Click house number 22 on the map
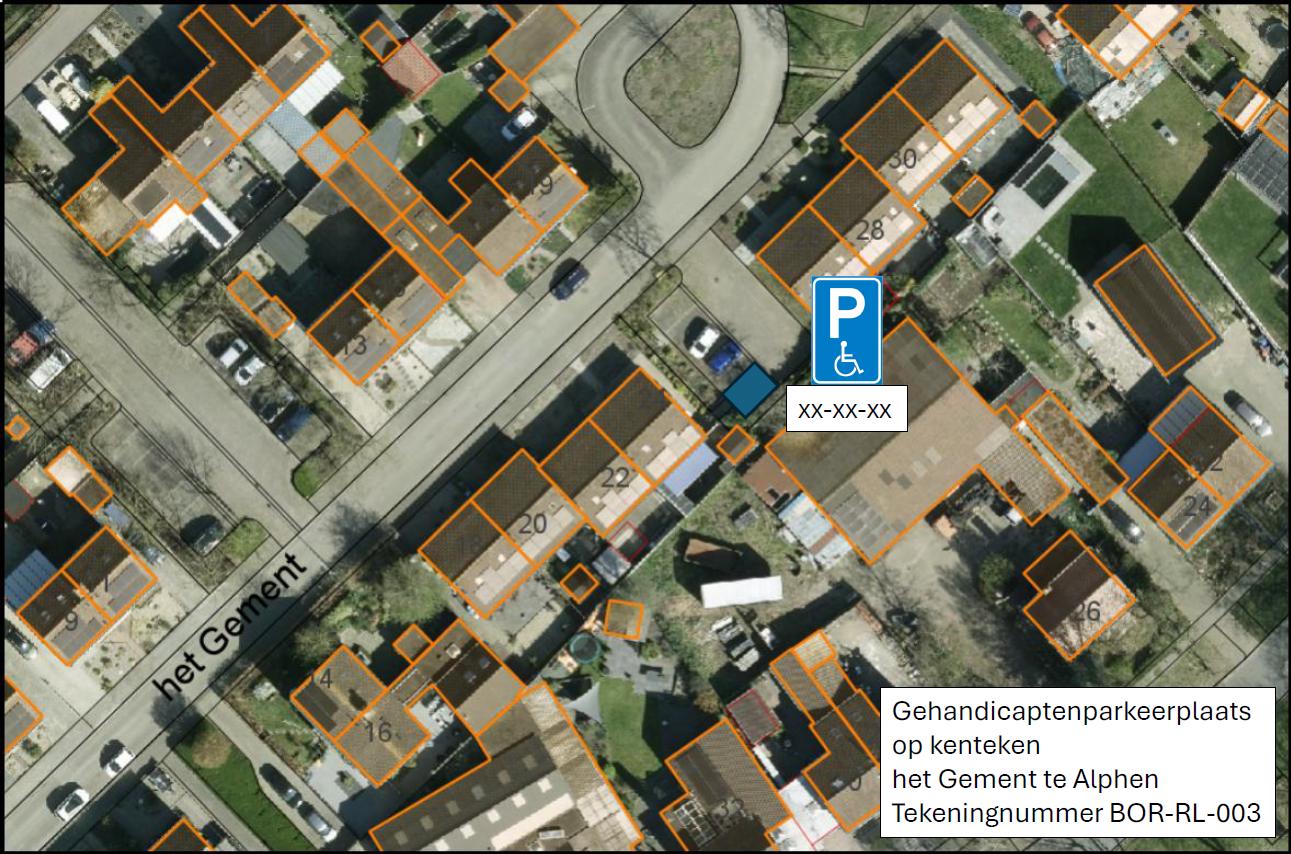Screen dimensions: 1291x854 (616, 477)
